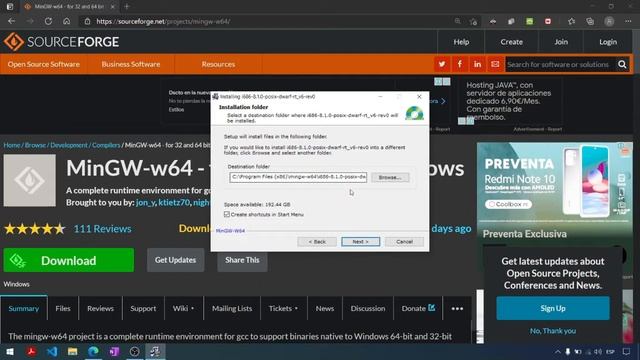Go back using the browser back arrow

click(11, 21)
